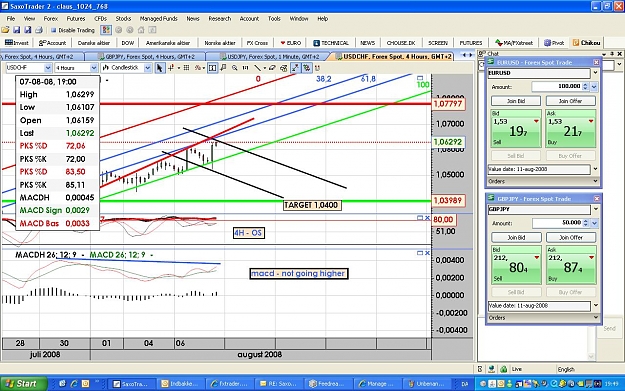Click the second save disk icon
This screenshot has height=391, width=625.
pyautogui.click(x=28, y=30)
